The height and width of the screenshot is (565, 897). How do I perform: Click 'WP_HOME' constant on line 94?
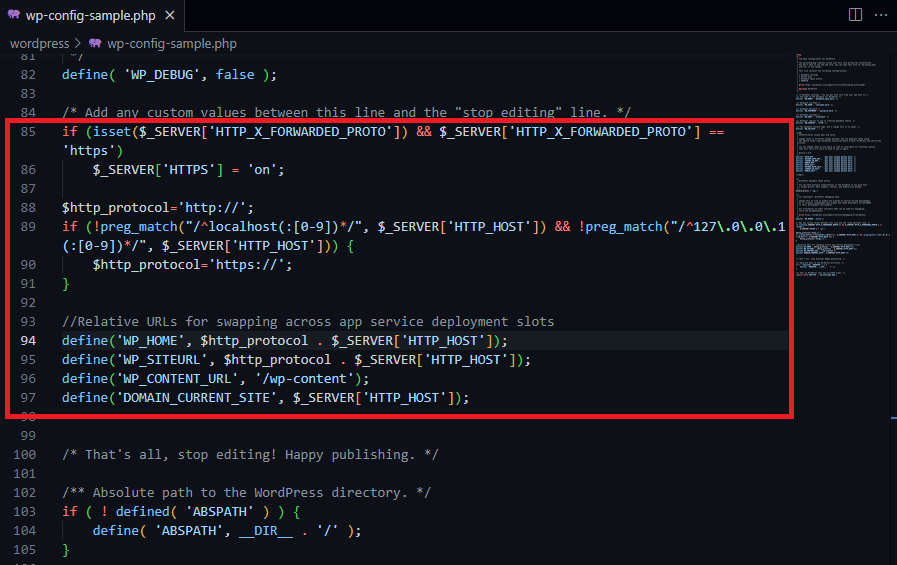pyautogui.click(x=150, y=341)
